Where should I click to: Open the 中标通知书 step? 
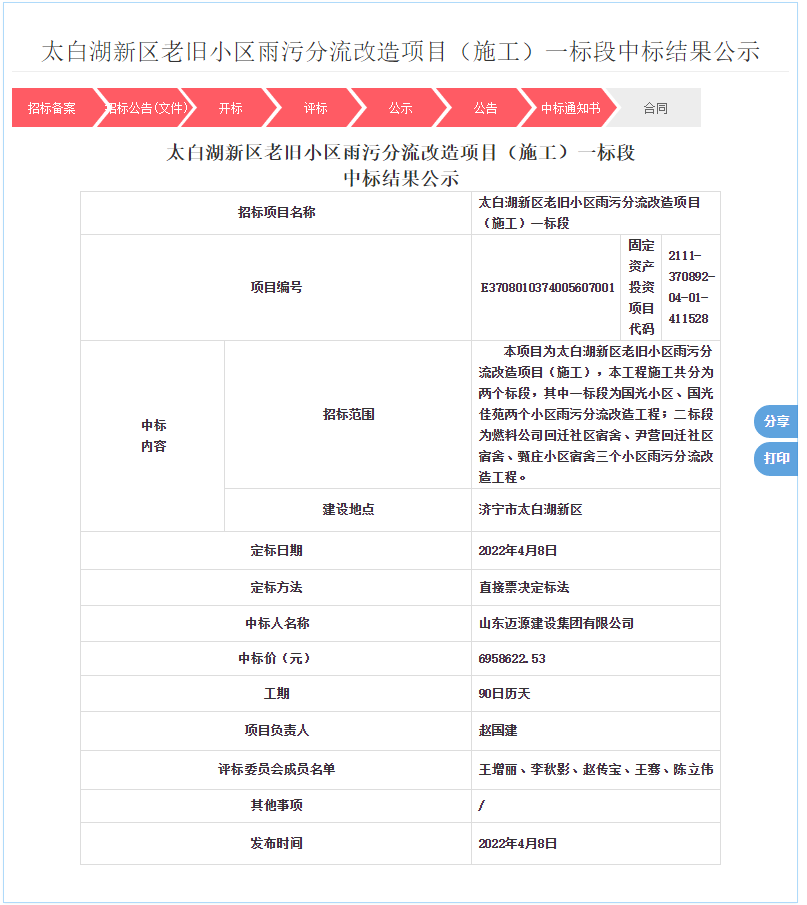570,108
